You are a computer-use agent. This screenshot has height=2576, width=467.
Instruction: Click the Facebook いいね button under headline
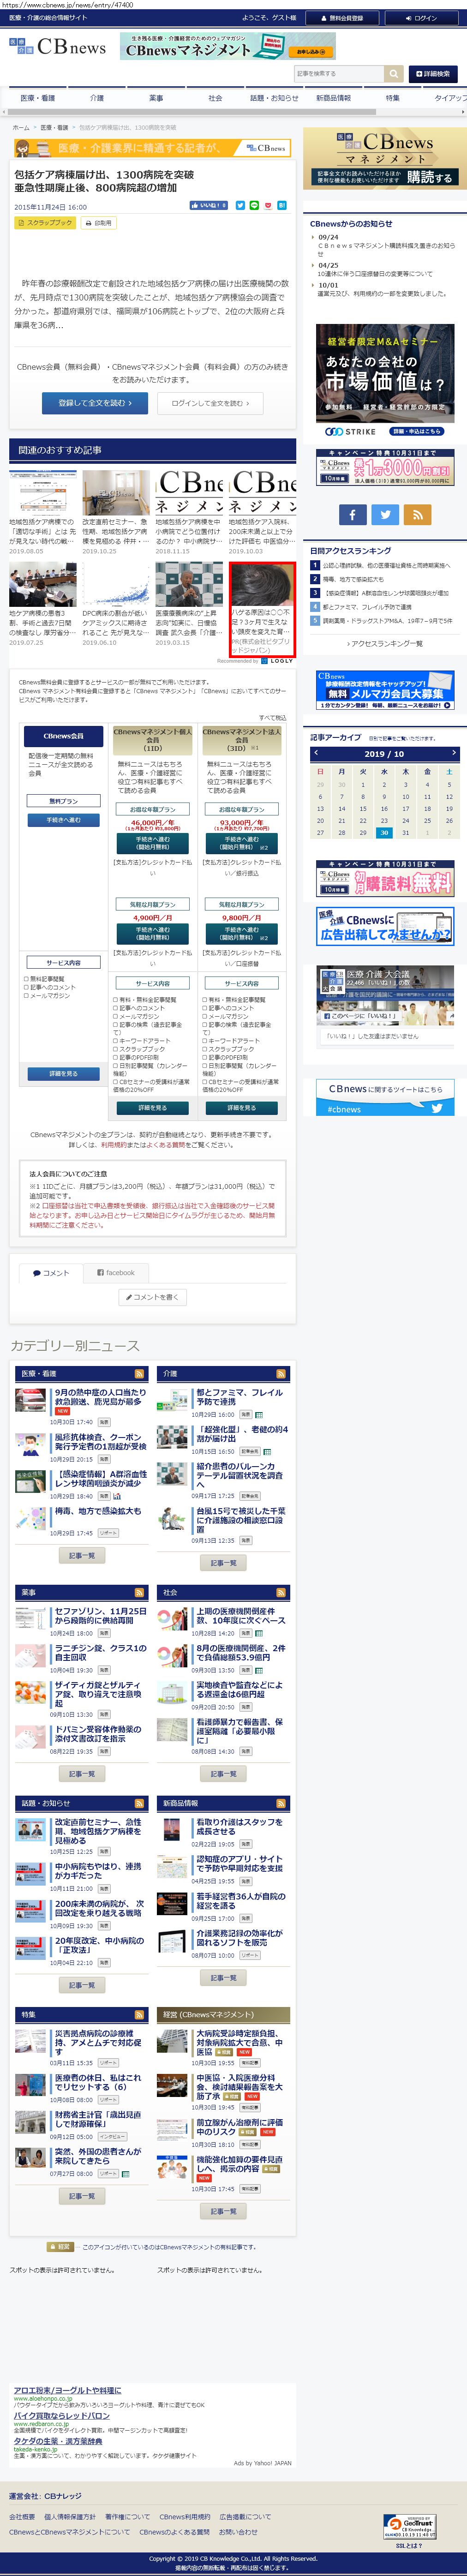click(208, 205)
